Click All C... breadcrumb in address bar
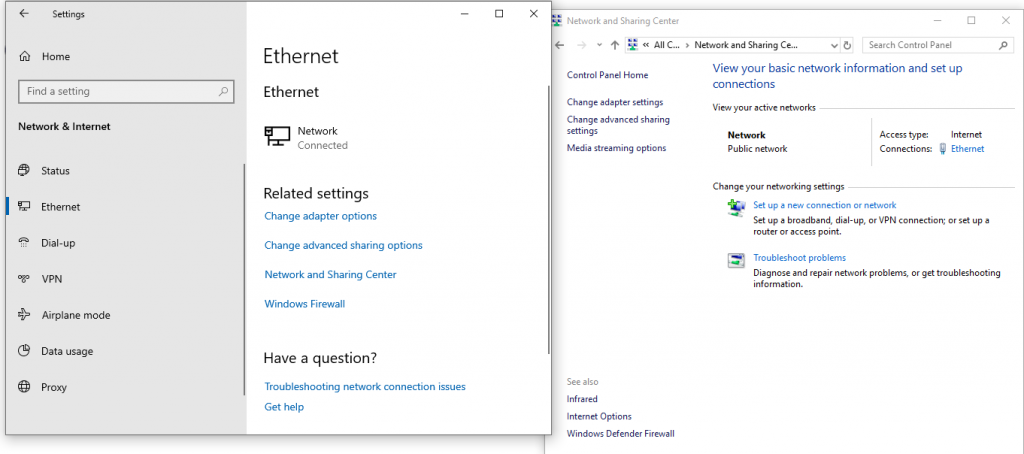 667,45
